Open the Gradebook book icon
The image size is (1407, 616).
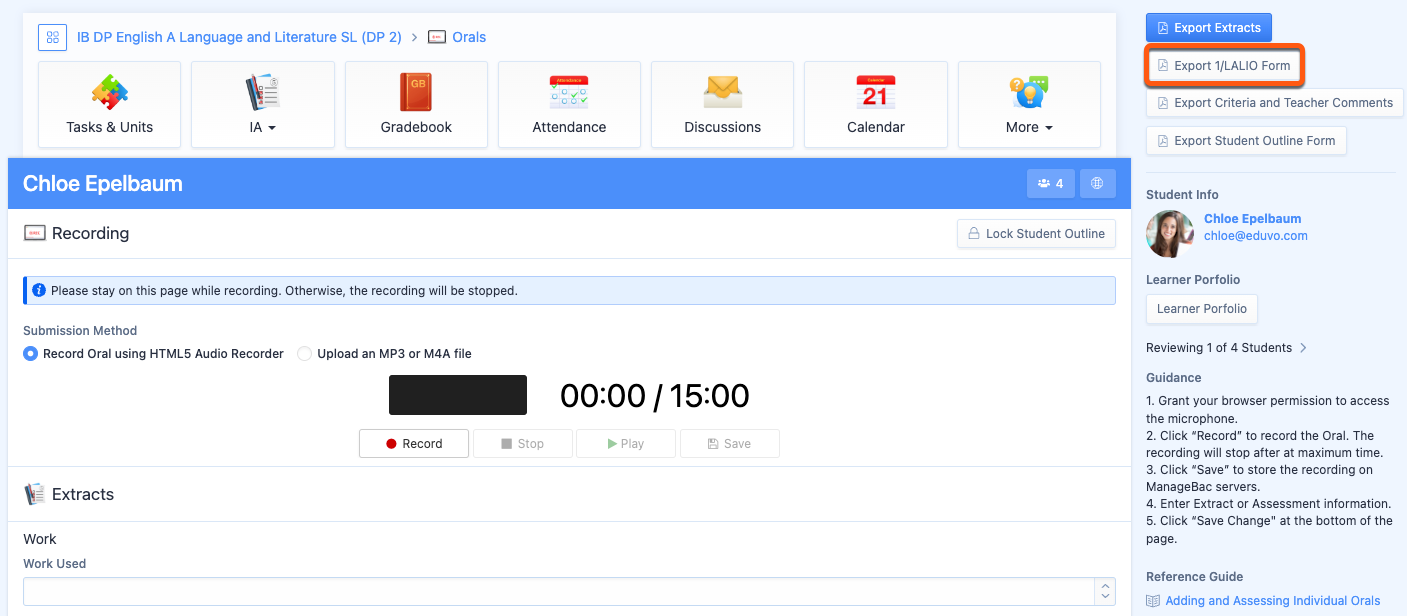(416, 93)
